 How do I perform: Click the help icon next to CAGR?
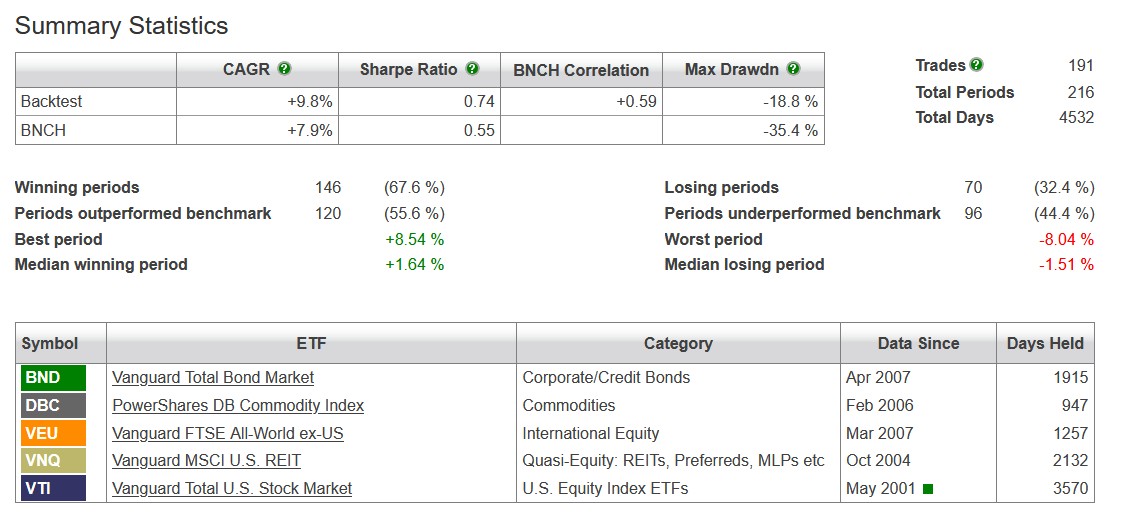(285, 69)
